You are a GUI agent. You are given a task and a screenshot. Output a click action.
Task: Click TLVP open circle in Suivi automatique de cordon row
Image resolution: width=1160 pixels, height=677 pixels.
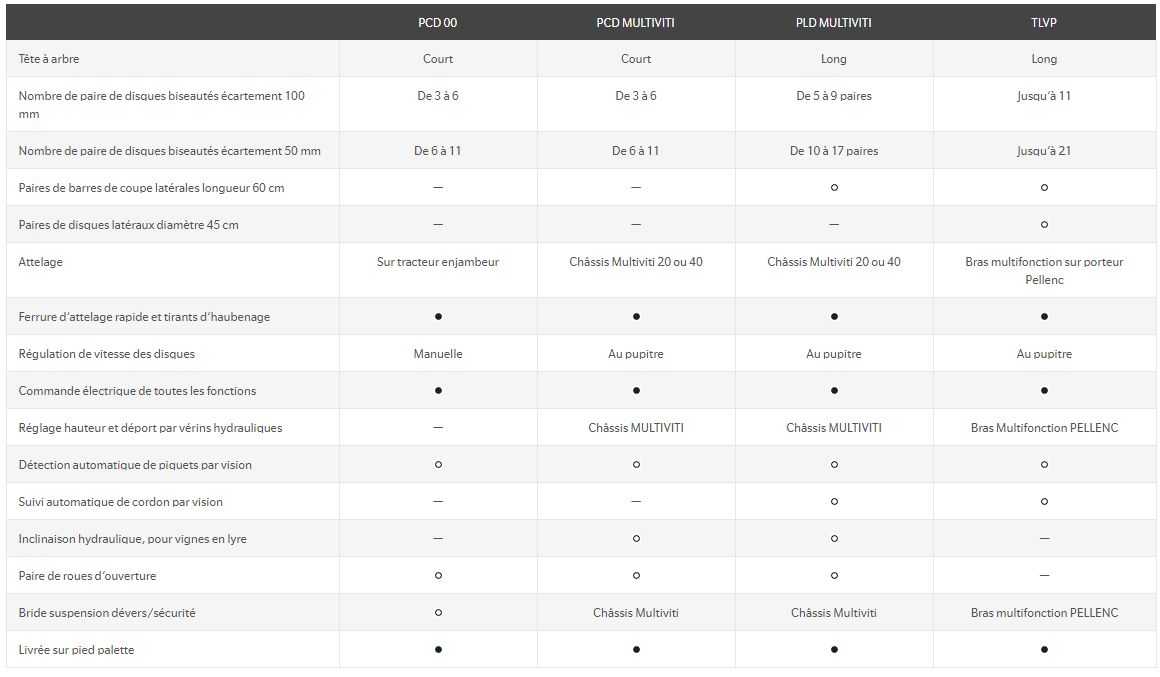1044,502
